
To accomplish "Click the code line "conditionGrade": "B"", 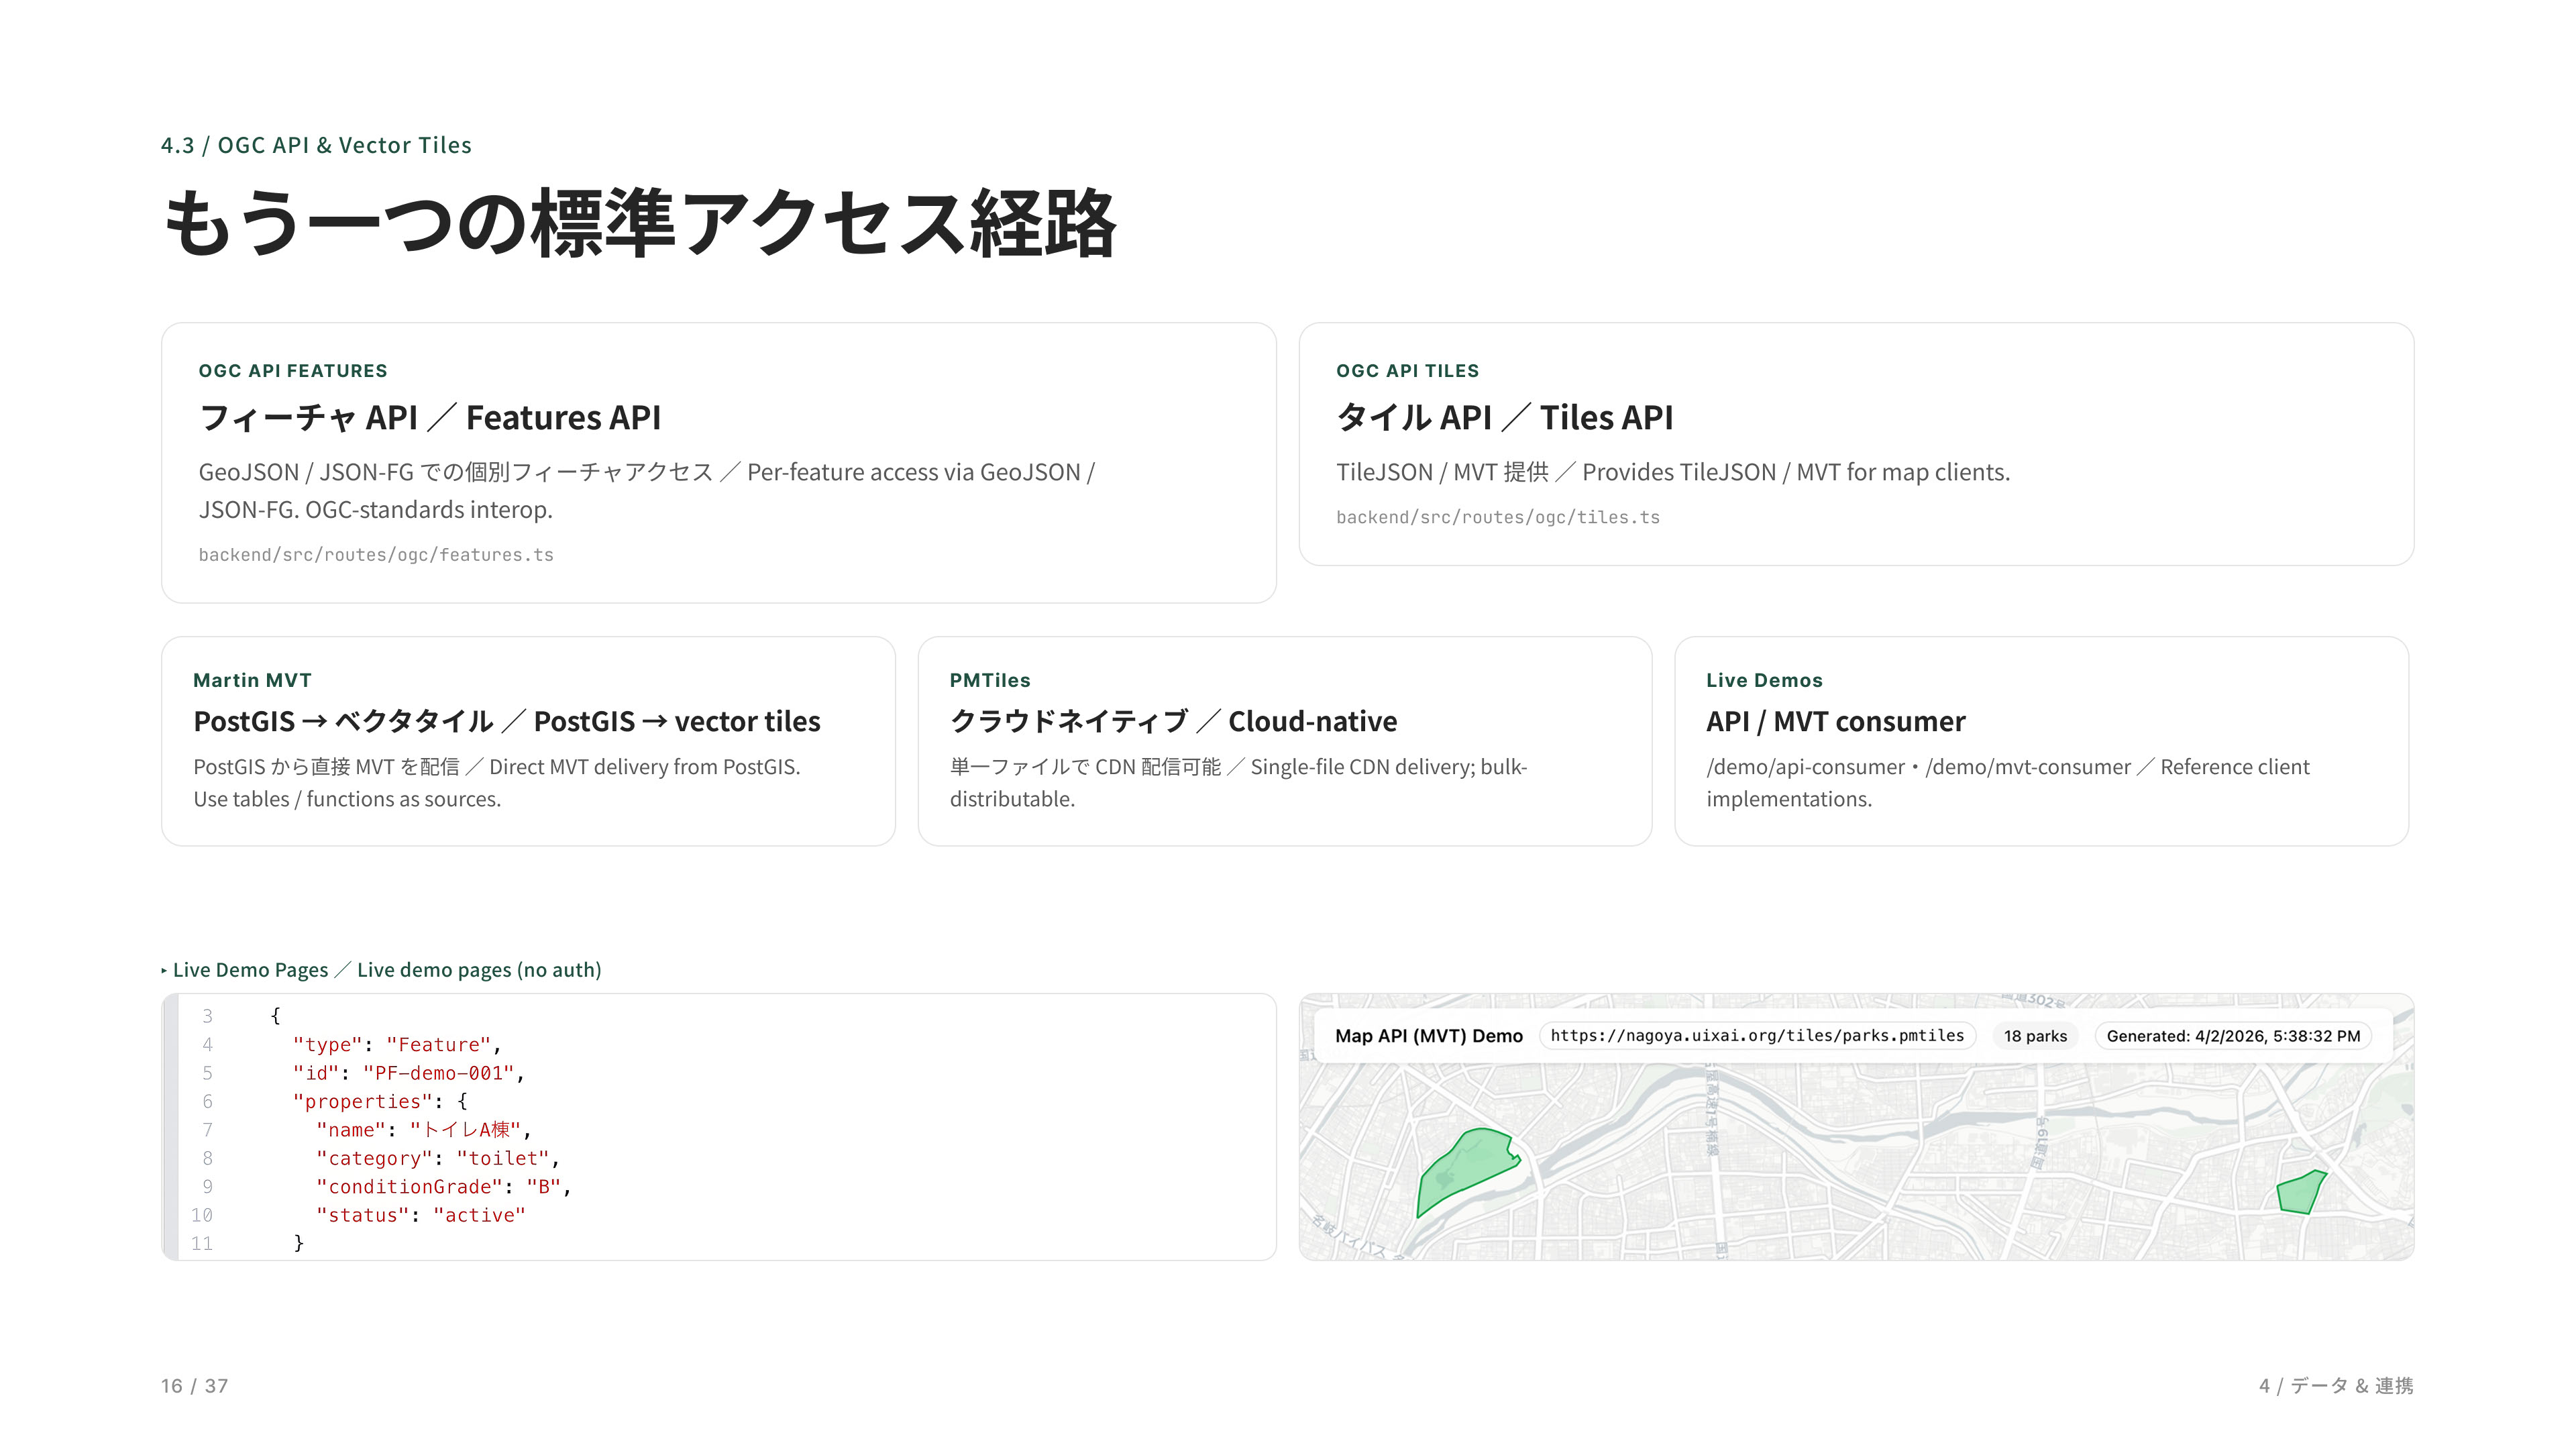I will pyautogui.click(x=444, y=1186).
